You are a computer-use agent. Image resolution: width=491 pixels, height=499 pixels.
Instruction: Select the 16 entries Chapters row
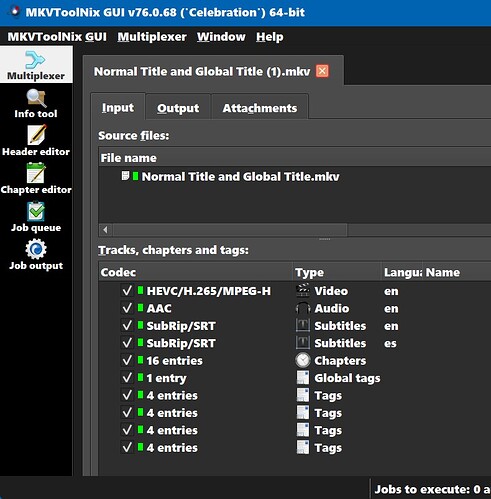coord(295,360)
